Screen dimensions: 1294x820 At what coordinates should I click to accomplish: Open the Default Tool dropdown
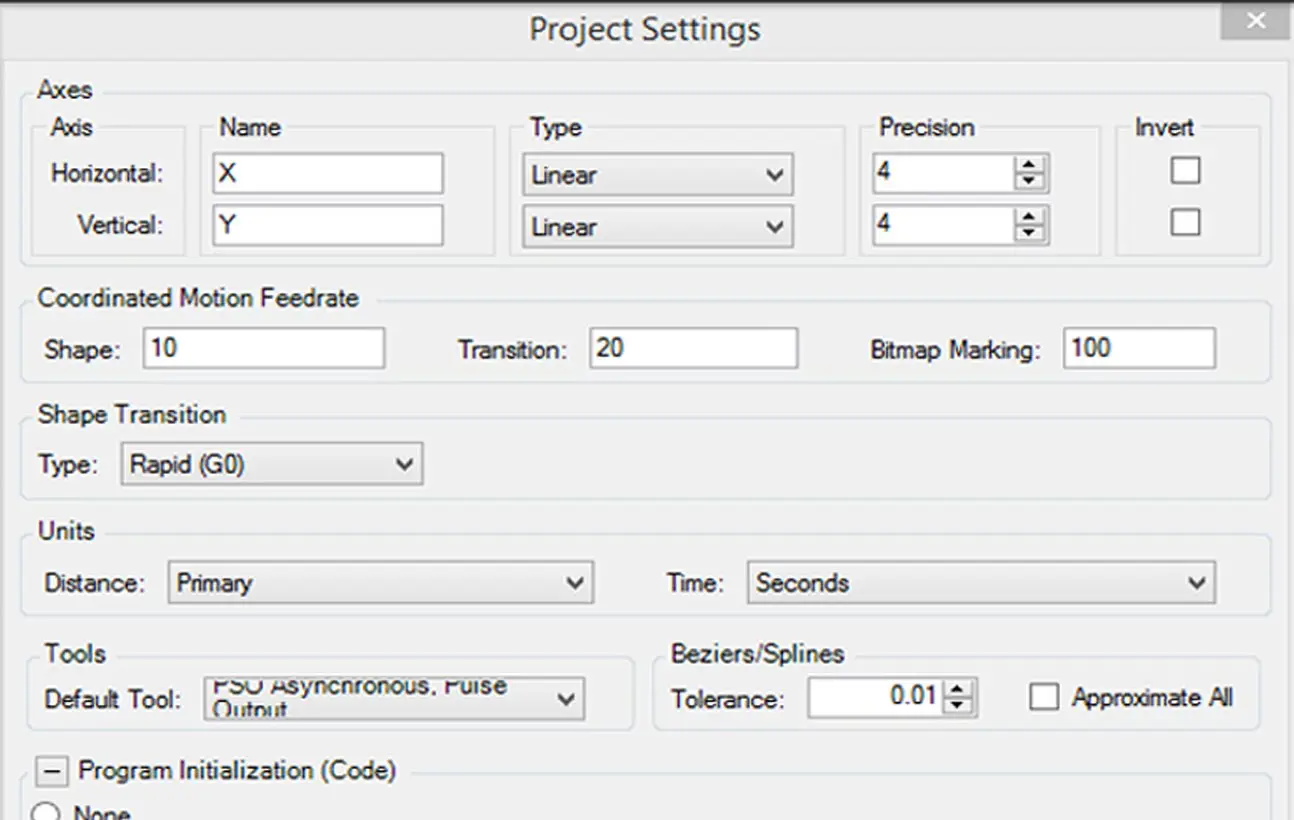[x=394, y=698]
